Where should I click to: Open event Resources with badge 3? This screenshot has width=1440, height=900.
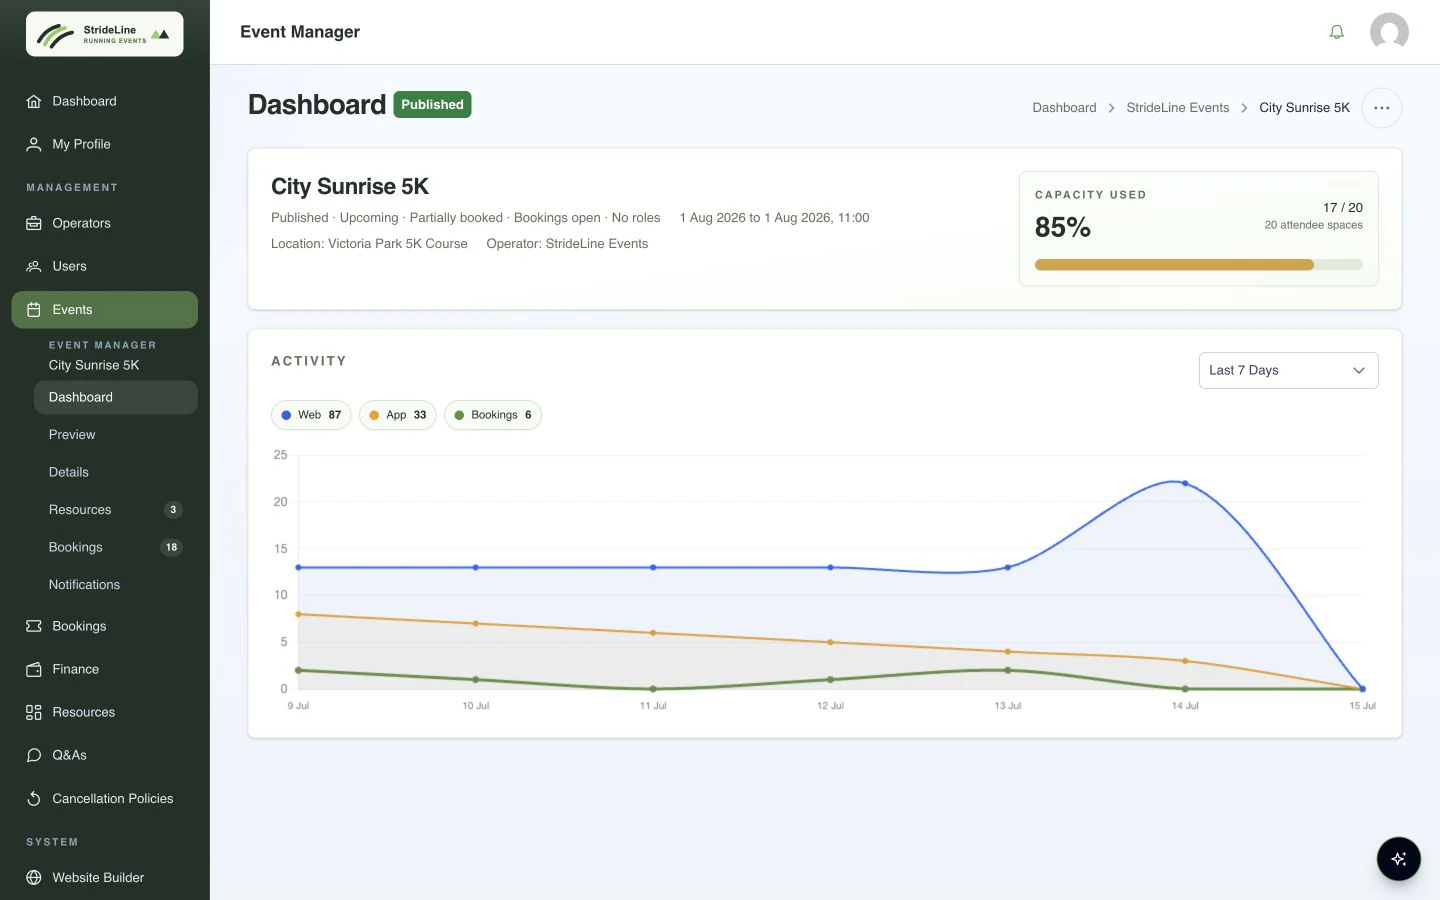pyautogui.click(x=116, y=510)
